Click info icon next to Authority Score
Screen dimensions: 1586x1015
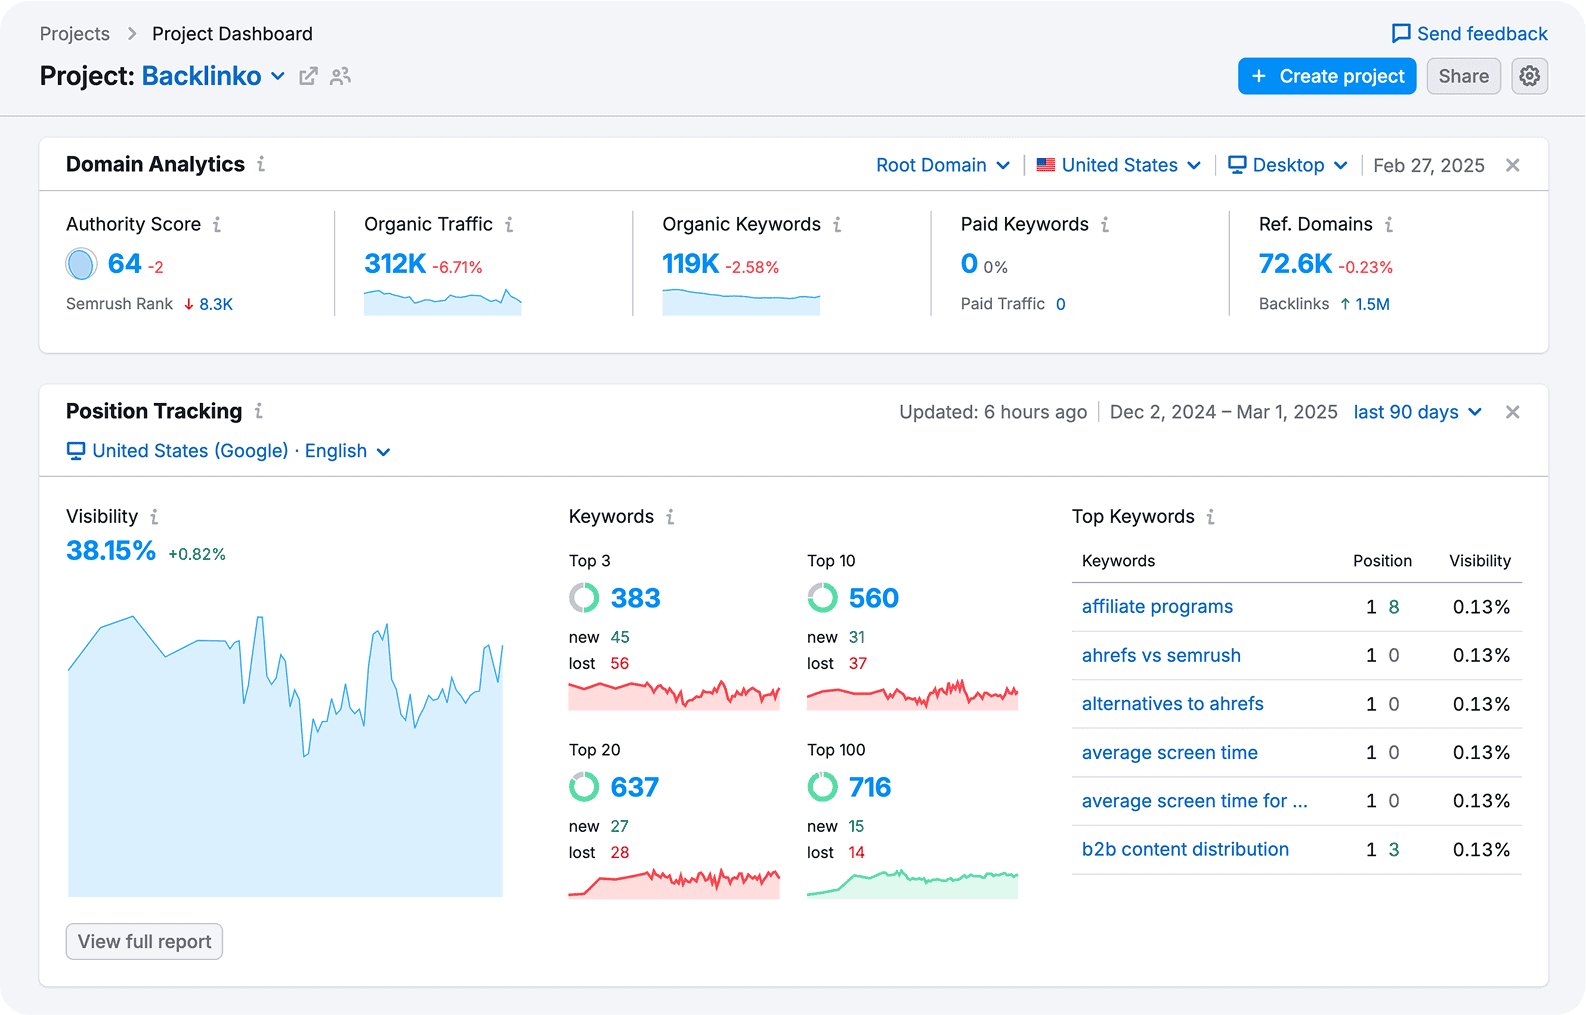217,225
